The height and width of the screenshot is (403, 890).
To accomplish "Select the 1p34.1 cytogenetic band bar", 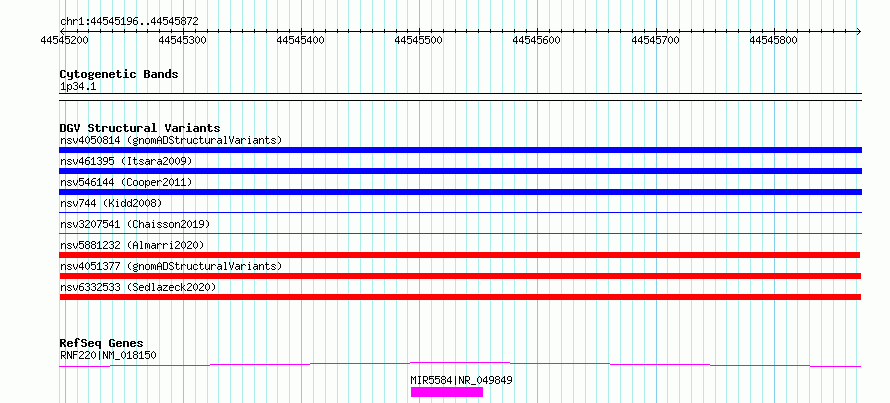I will tap(460, 97).
